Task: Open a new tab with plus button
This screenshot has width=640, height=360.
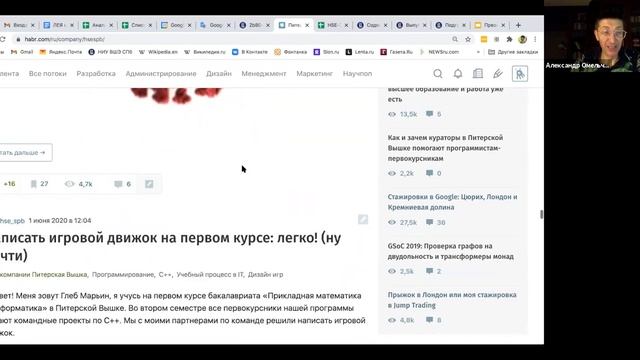Action: (x=518, y=25)
